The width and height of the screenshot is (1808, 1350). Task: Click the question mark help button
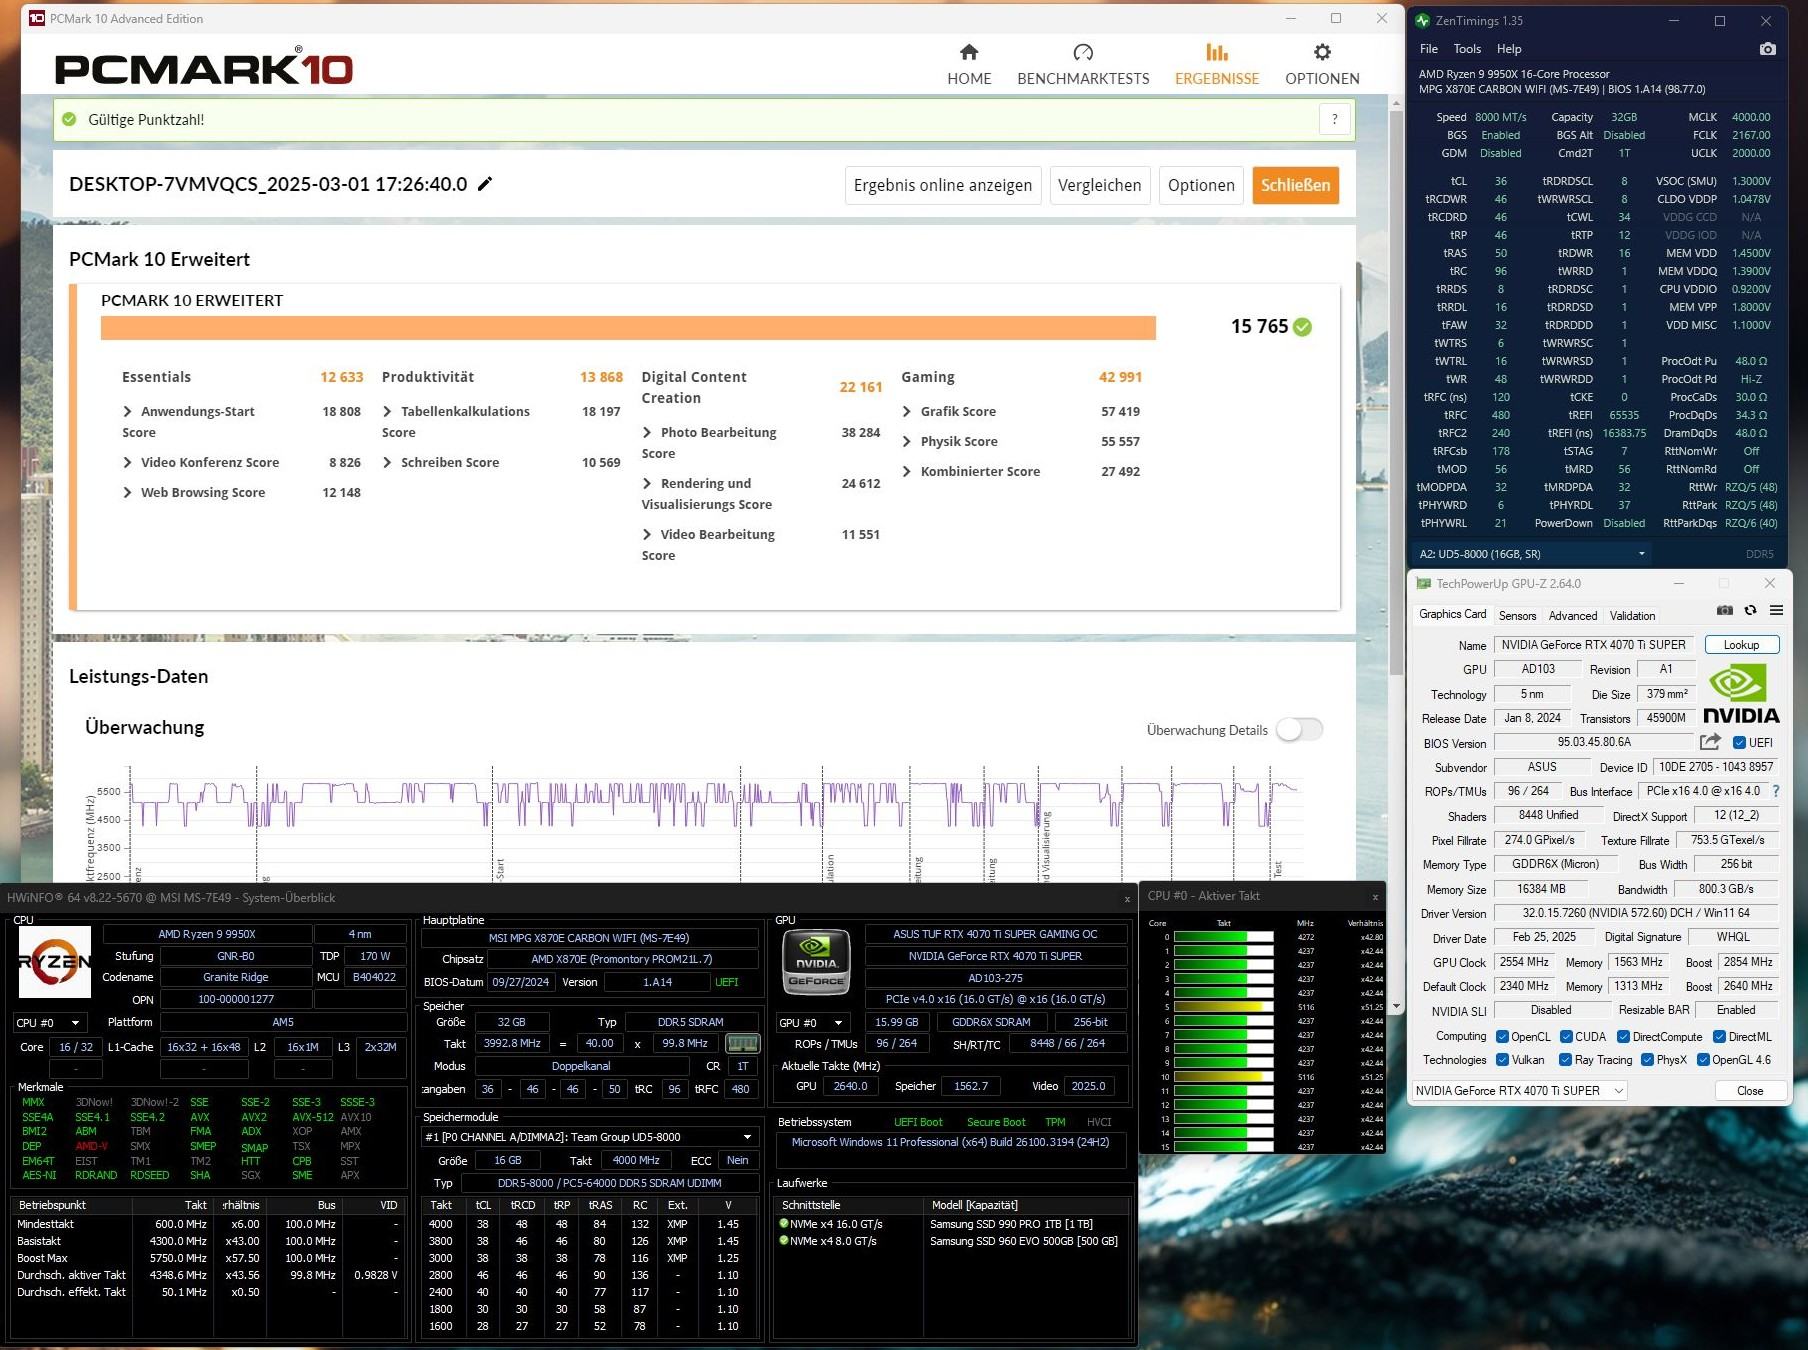[x=1334, y=120]
